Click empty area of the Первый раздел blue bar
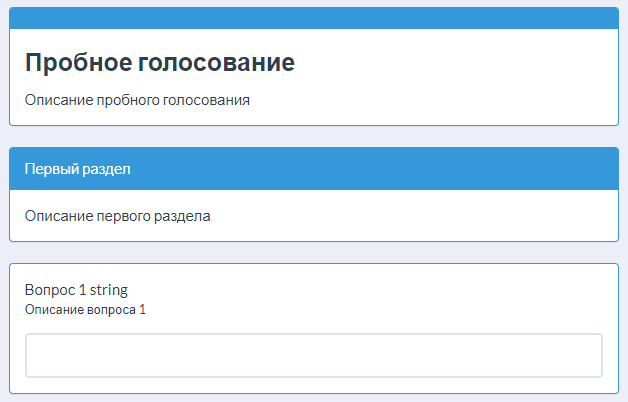The image size is (628, 402). 372,169
